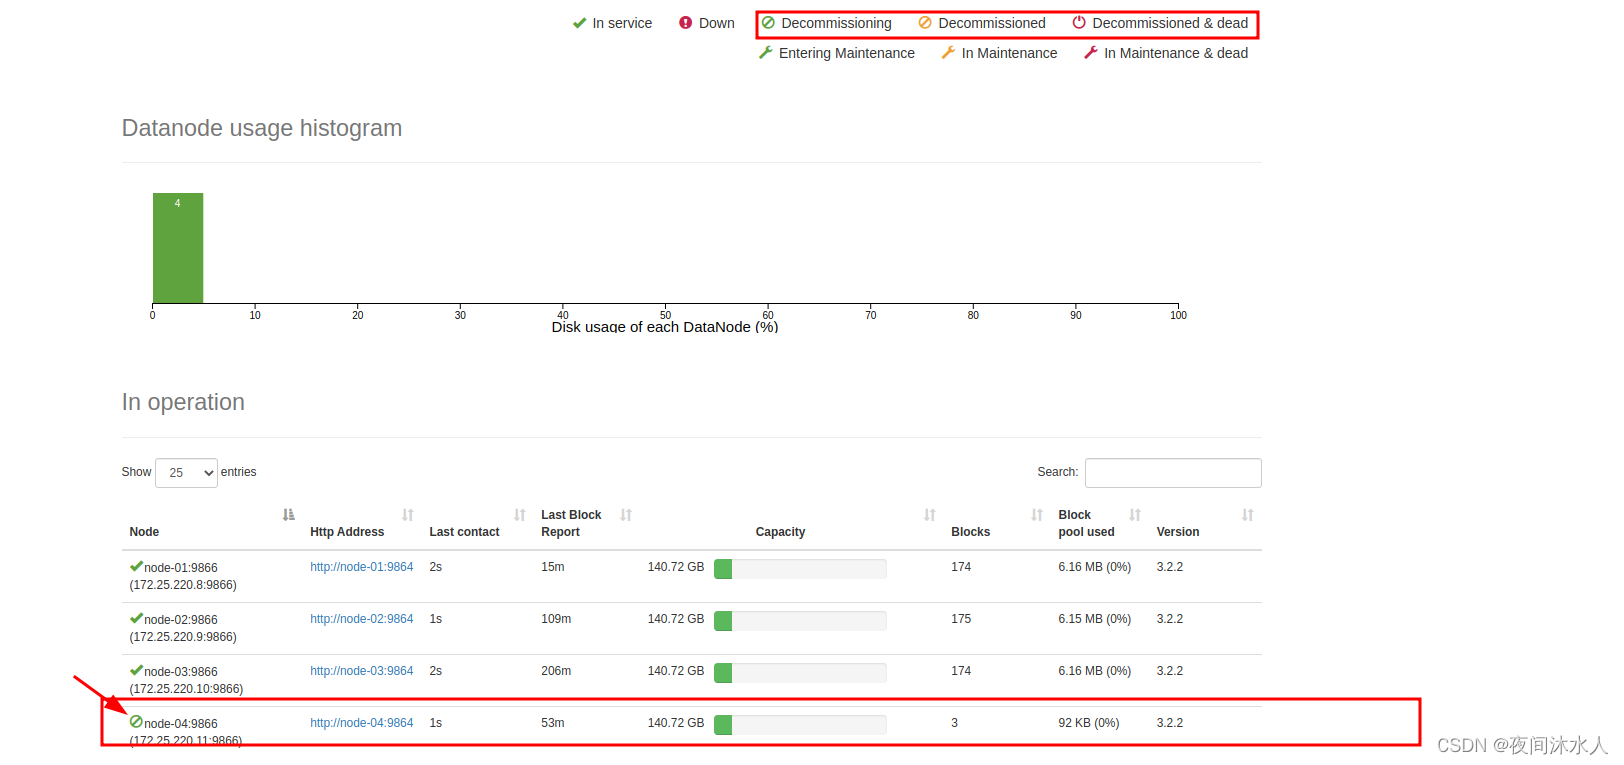Click the In Maintenance & dead legend label

pos(1176,53)
